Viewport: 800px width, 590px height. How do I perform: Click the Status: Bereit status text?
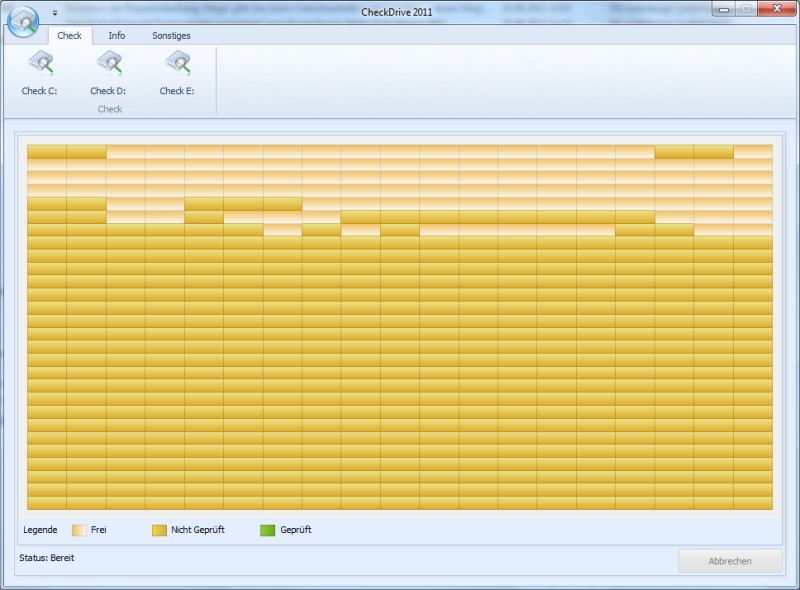[x=47, y=557]
